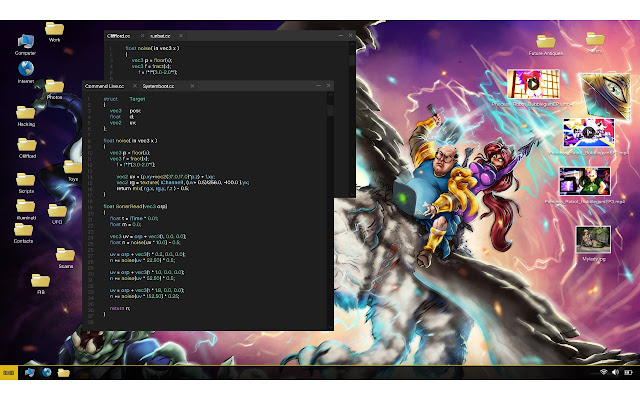This screenshot has height=400, width=640.
Task: Open the Scripts folder
Action: coord(26,180)
